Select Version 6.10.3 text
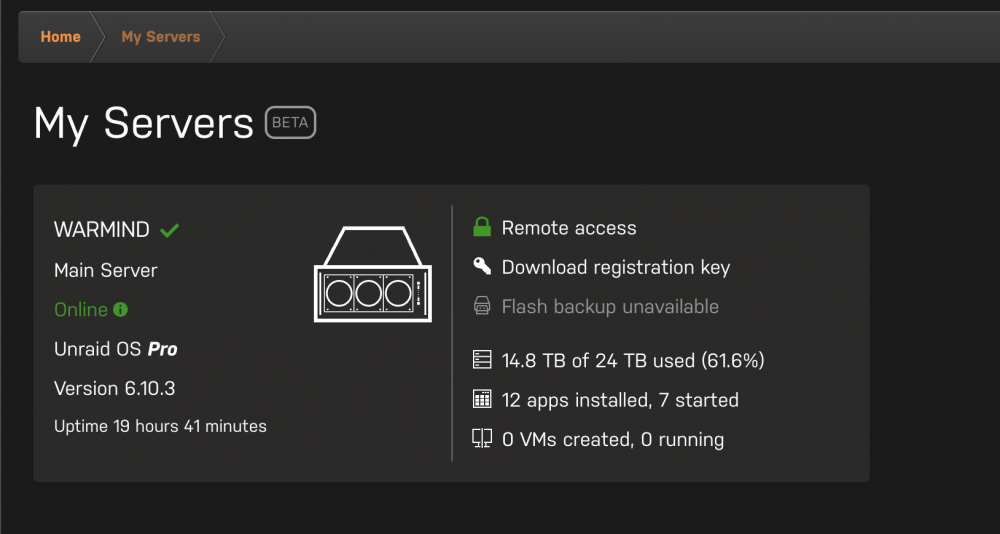1000x534 pixels. [115, 389]
